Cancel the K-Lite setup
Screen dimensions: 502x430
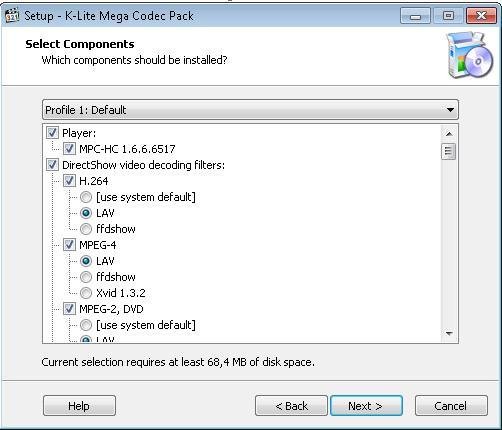point(451,406)
